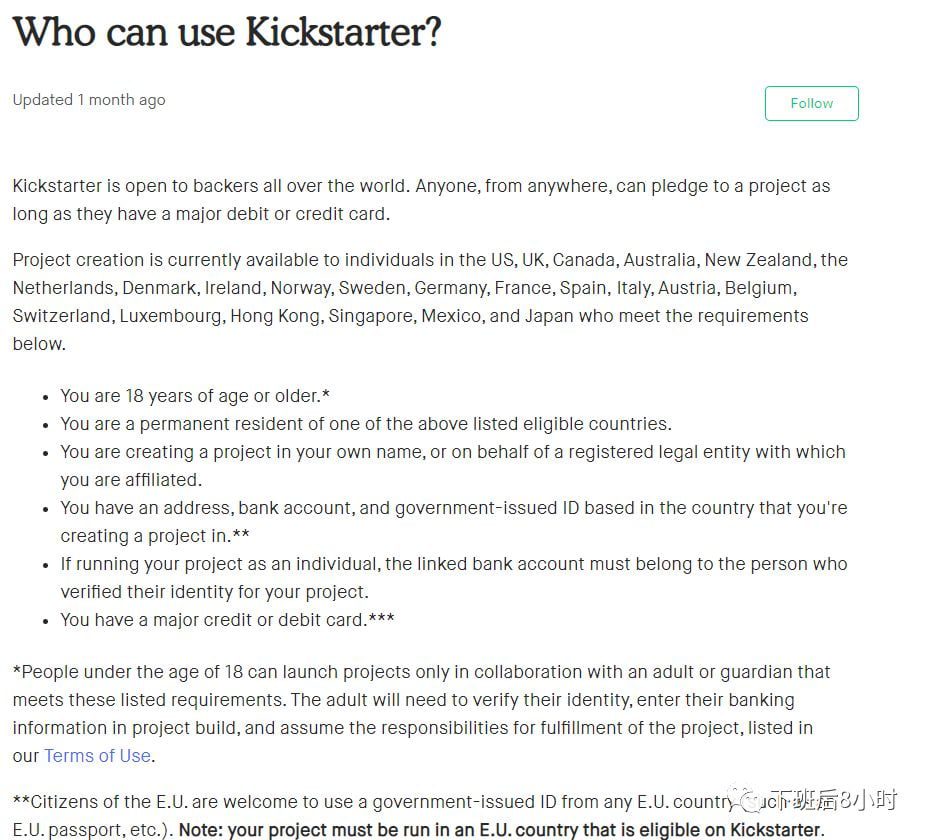Click the footnote 'People under the age of 18'
The height and width of the screenshot is (840, 927).
[422, 713]
